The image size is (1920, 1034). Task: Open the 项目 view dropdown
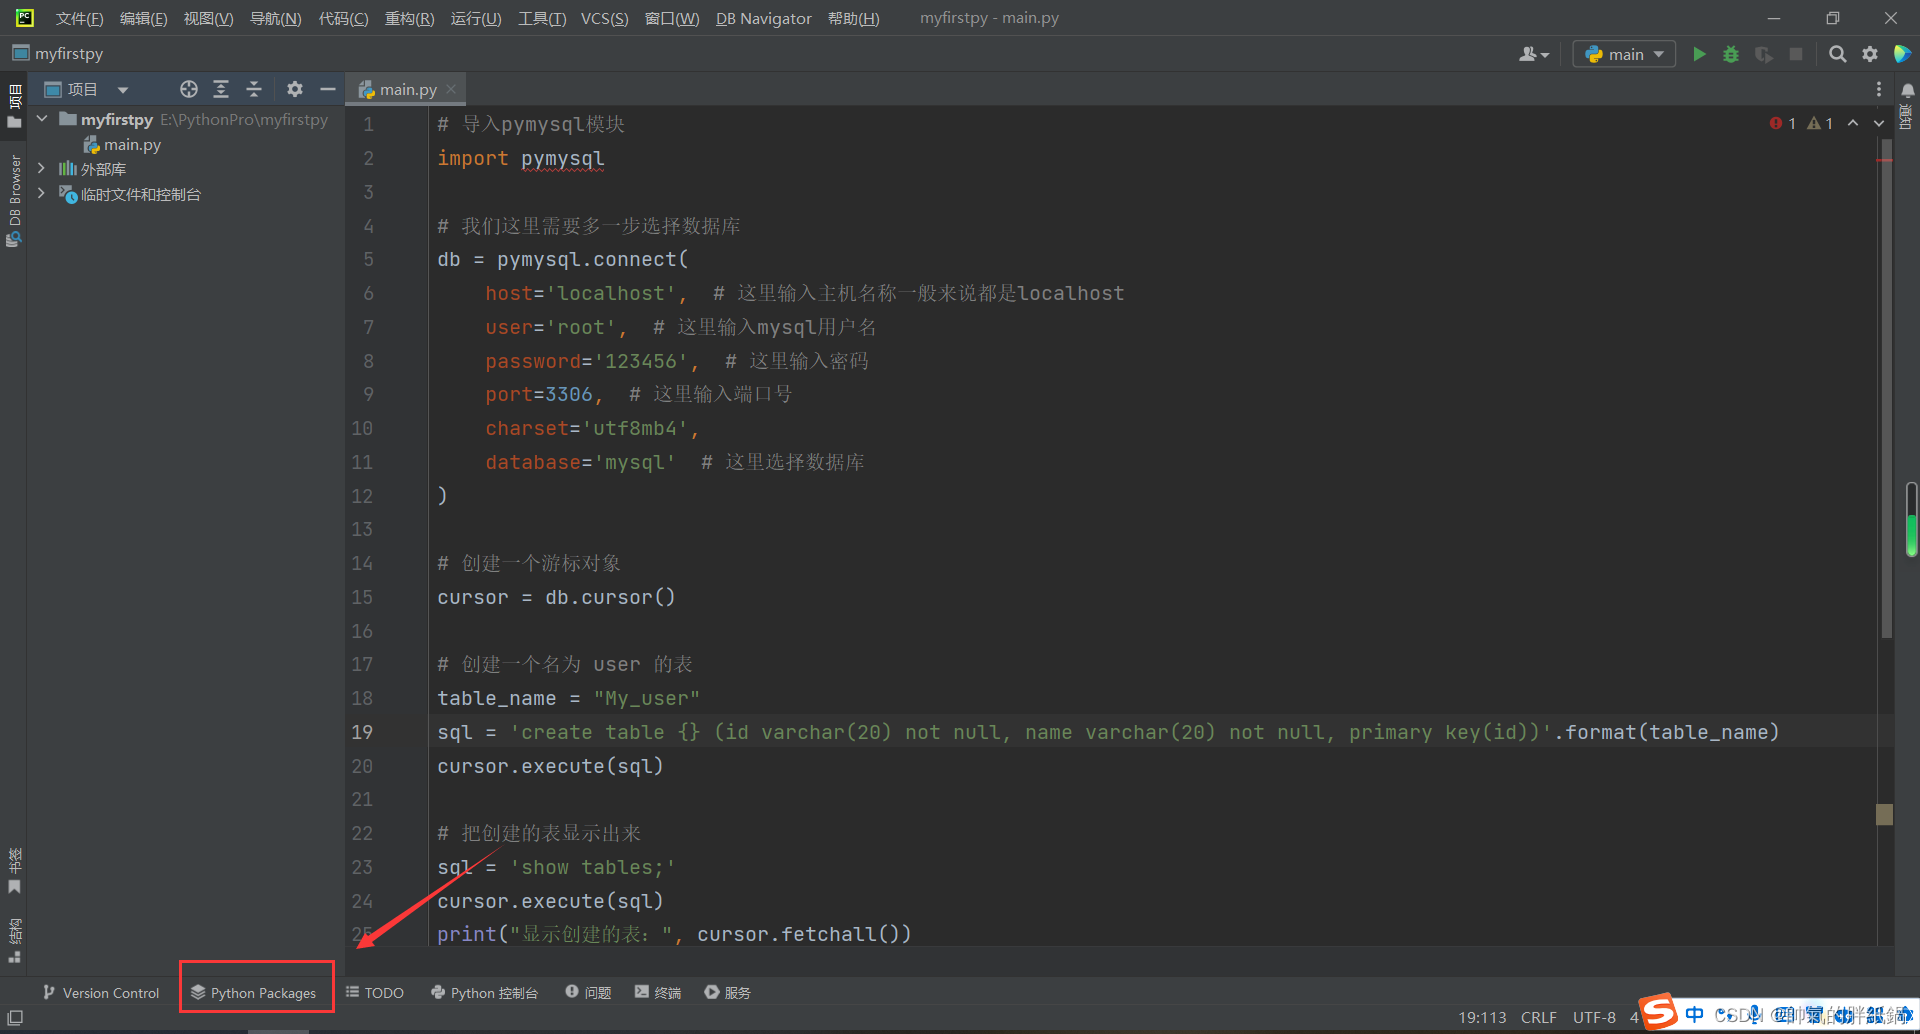pyautogui.click(x=87, y=89)
